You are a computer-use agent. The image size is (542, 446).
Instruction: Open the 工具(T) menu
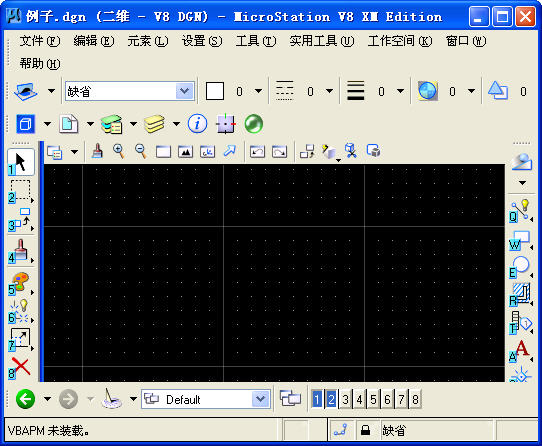pos(256,41)
